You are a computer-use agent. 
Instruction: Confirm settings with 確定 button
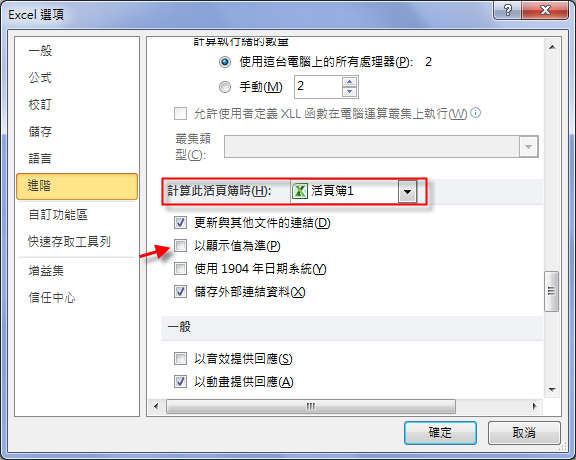point(440,432)
